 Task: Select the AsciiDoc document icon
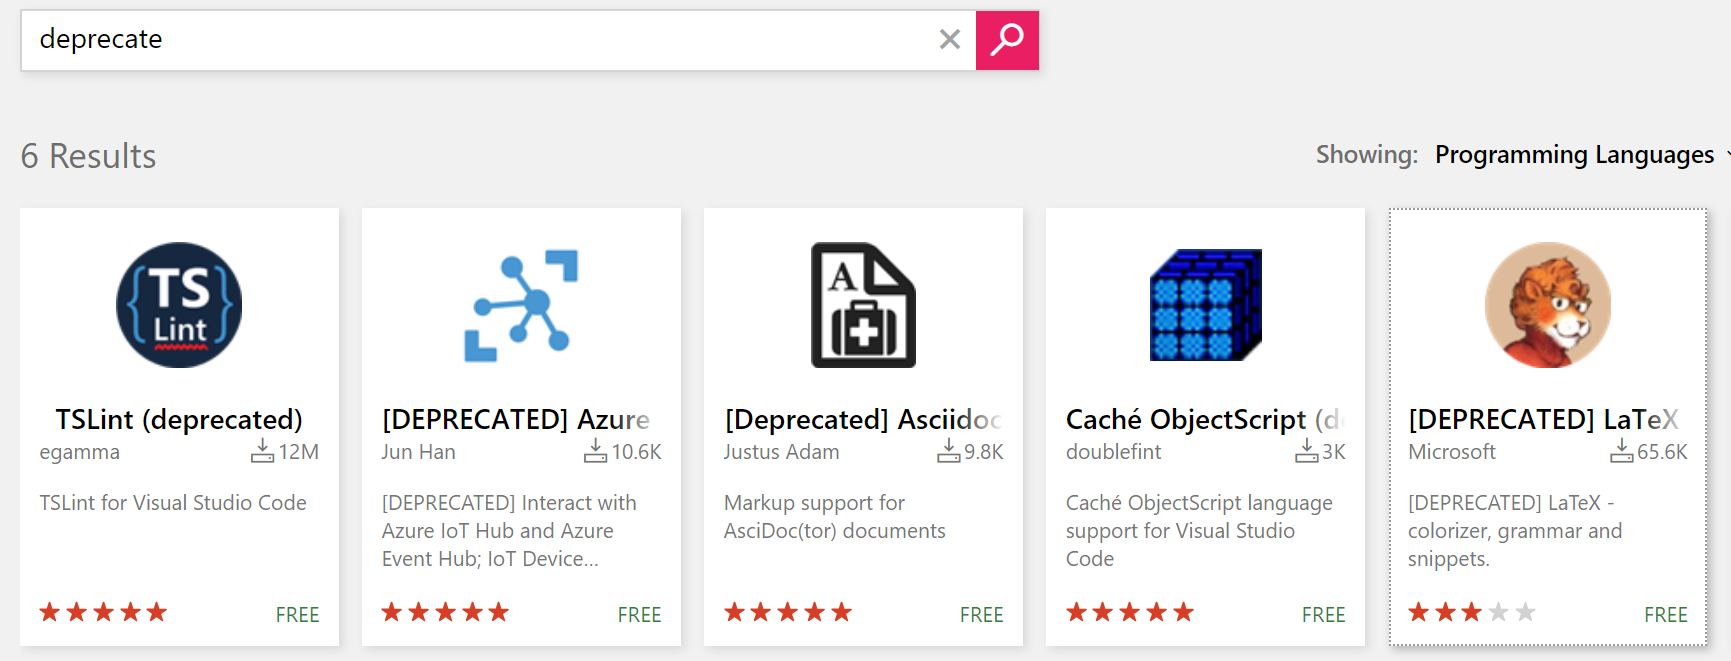click(862, 305)
